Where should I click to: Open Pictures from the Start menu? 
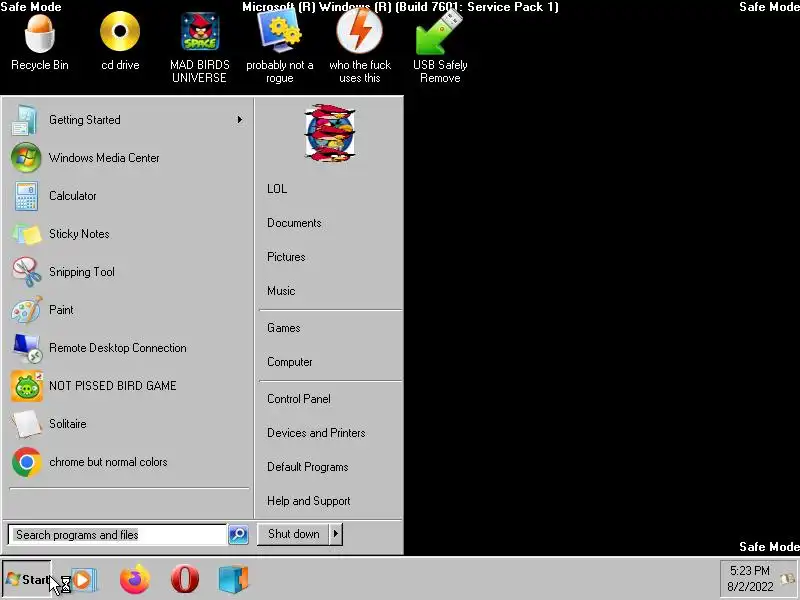pos(286,257)
